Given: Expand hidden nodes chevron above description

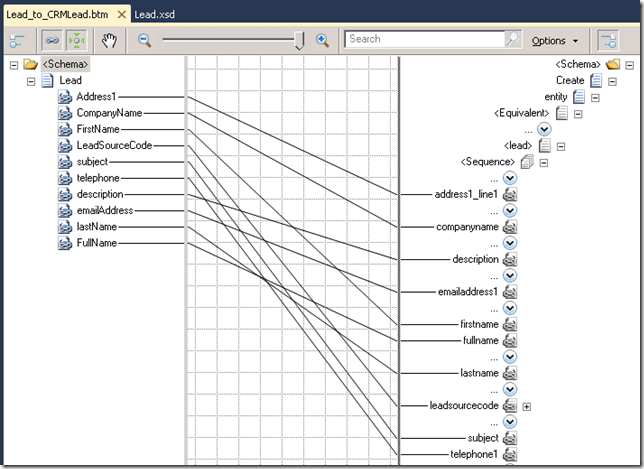Looking at the screenshot, I should click(x=510, y=243).
